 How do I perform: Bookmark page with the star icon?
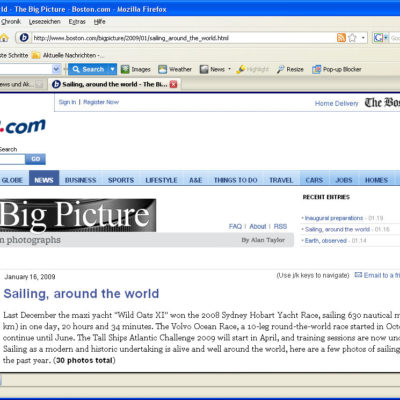[x=352, y=38]
